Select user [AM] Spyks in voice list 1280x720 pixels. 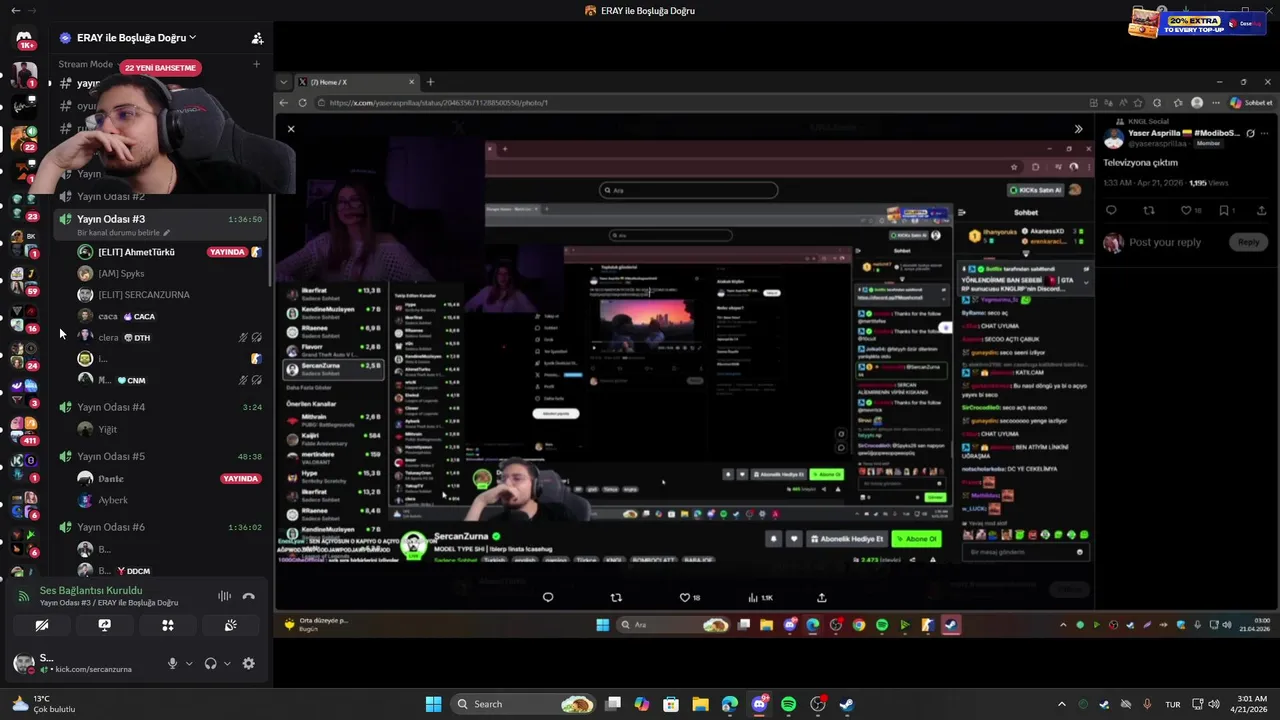point(121,273)
